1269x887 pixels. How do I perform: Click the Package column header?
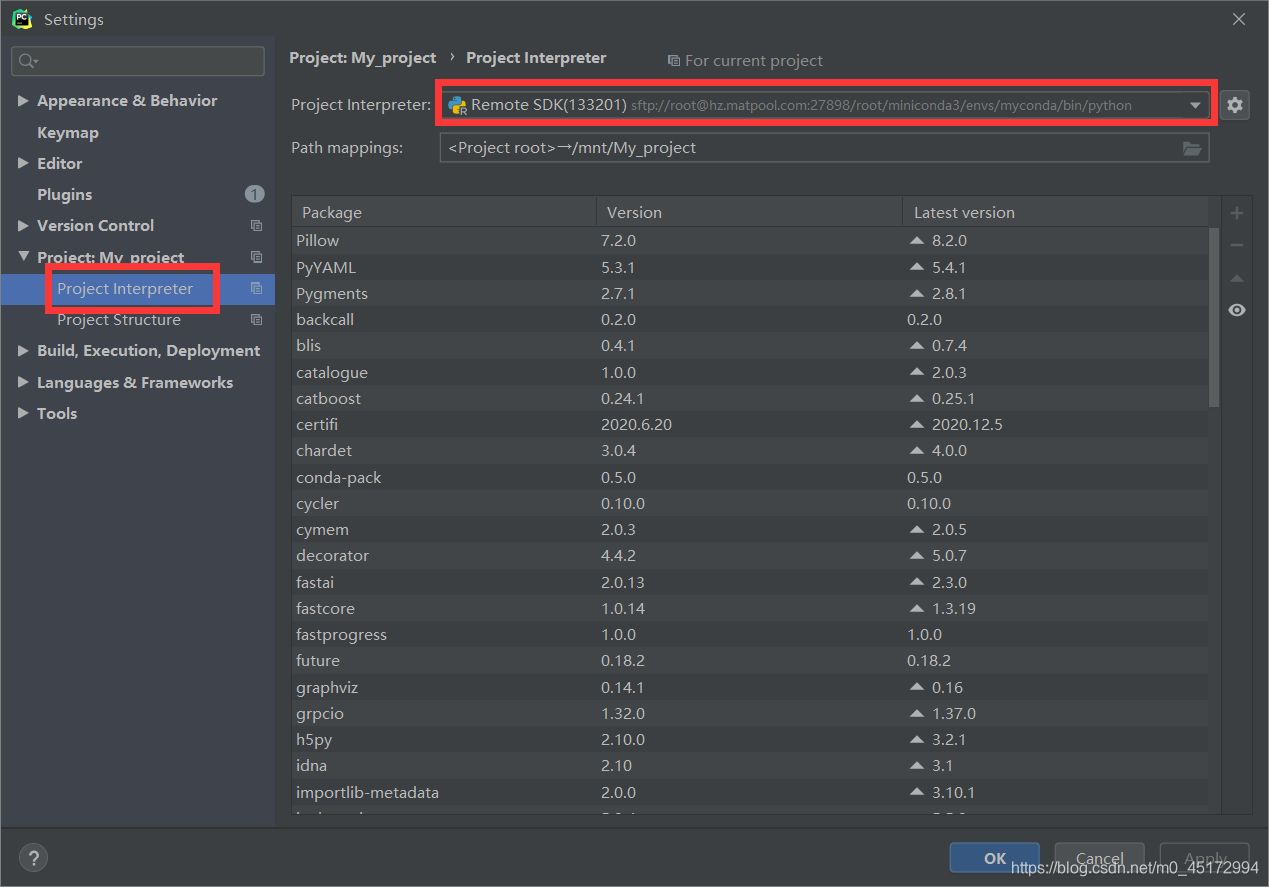[444, 212]
